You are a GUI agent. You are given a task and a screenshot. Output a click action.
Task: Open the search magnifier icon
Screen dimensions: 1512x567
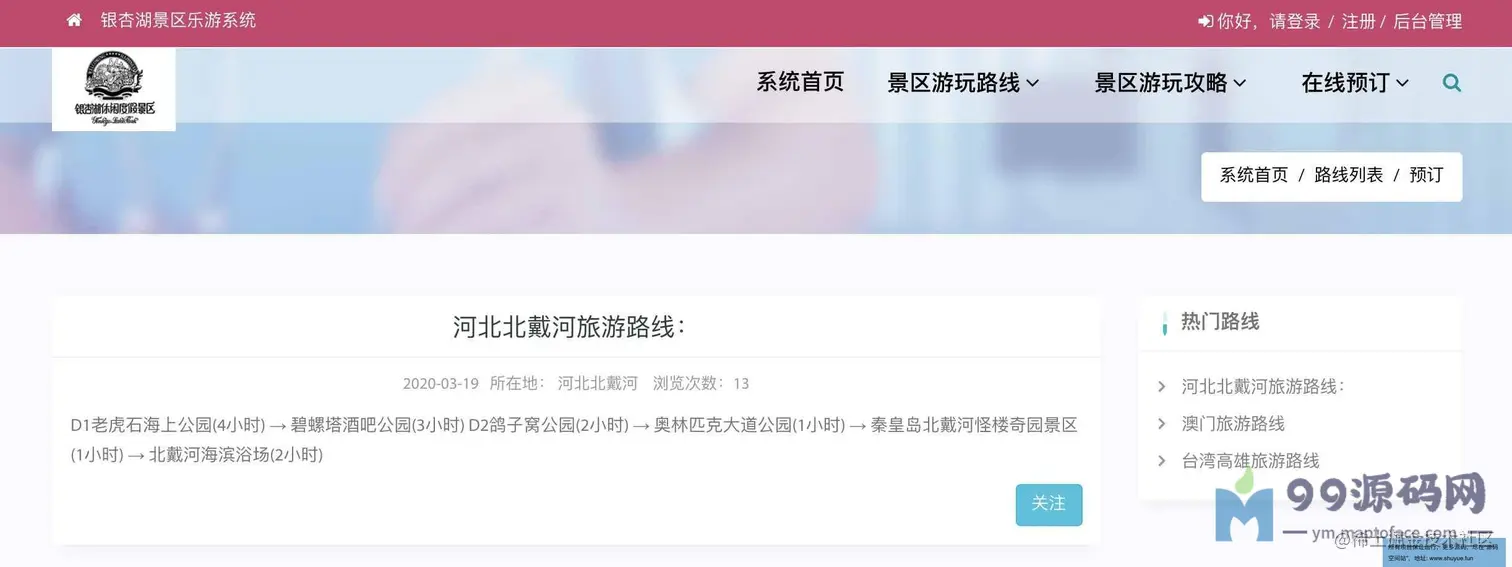(1452, 83)
